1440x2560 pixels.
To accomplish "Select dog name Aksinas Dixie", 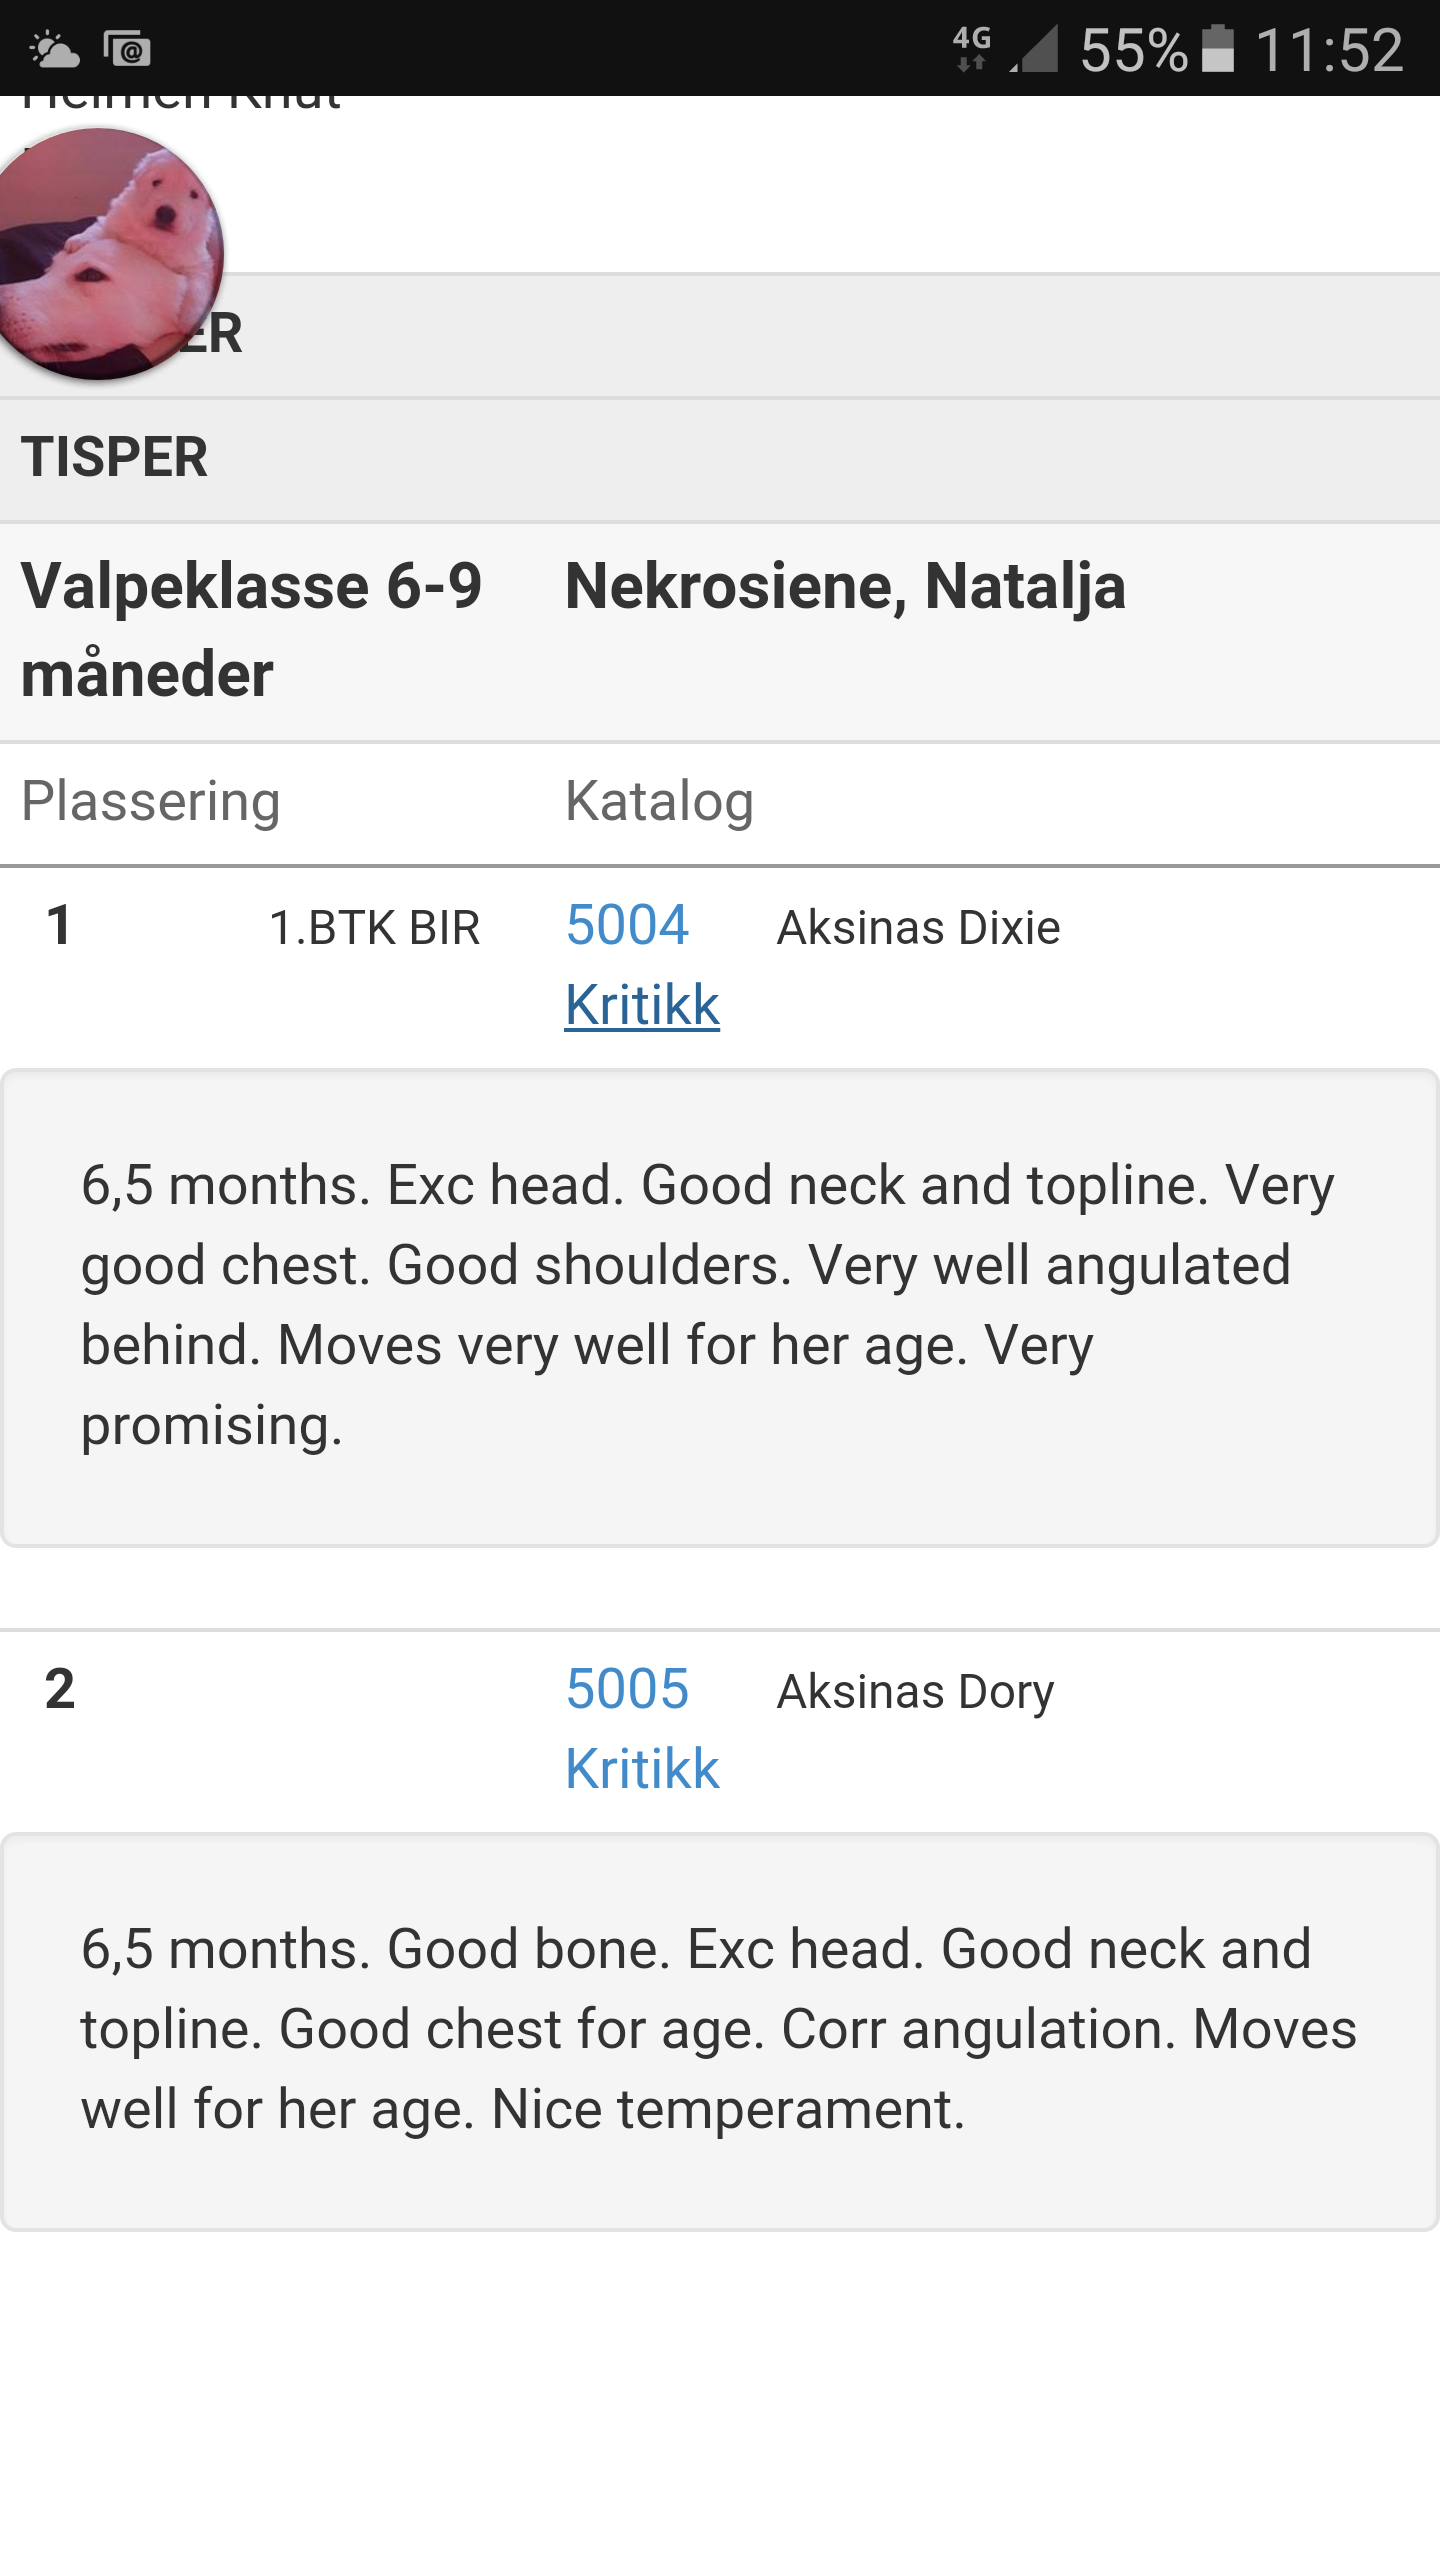I will tap(918, 928).
